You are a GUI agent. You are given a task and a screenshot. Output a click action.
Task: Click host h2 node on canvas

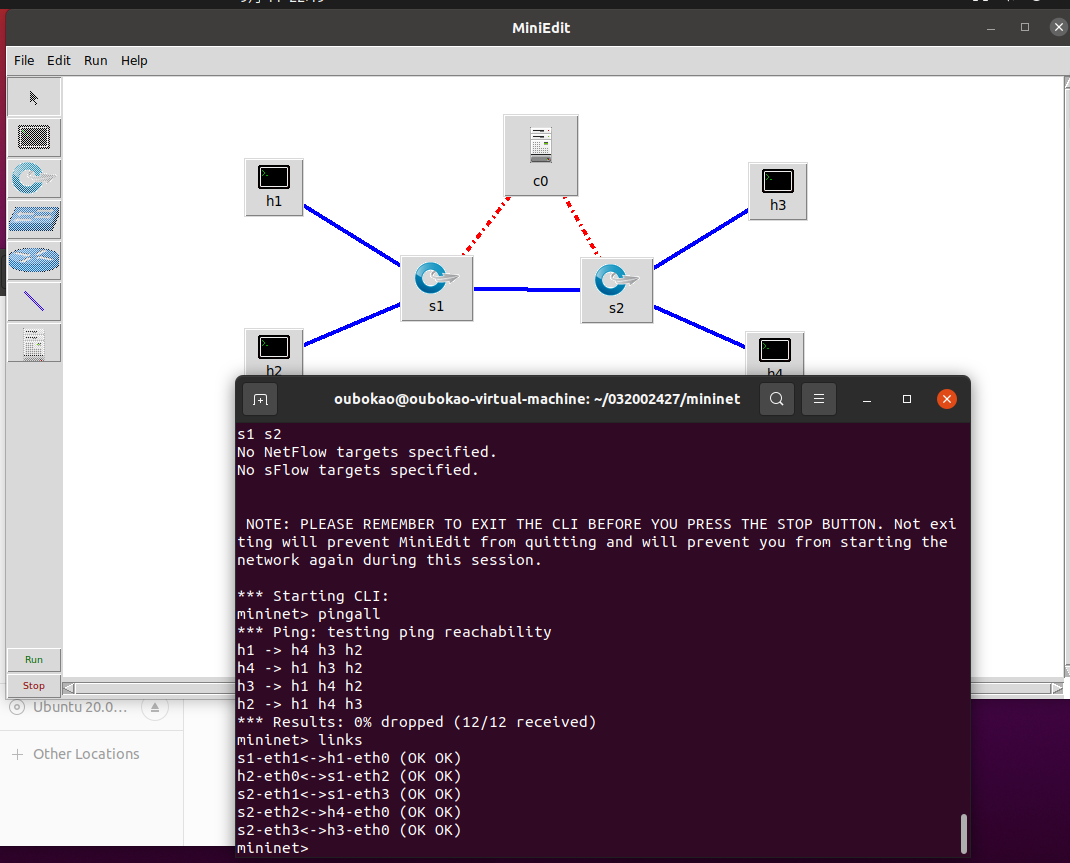click(274, 353)
